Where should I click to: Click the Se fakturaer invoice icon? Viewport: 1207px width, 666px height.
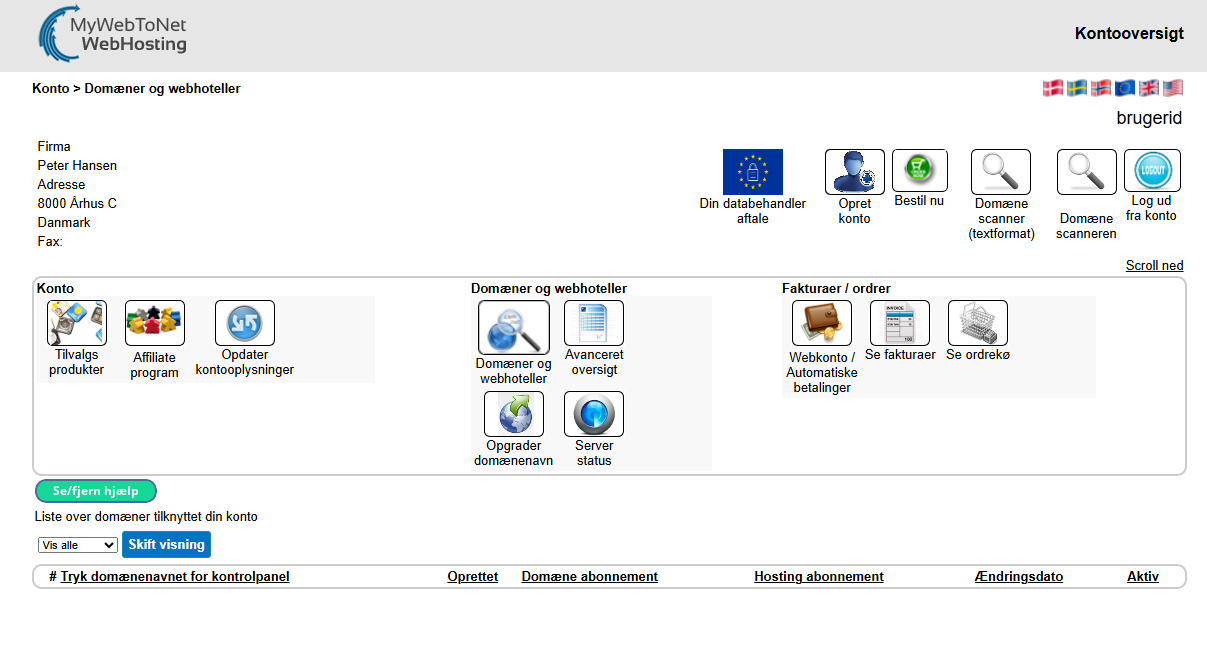click(900, 323)
